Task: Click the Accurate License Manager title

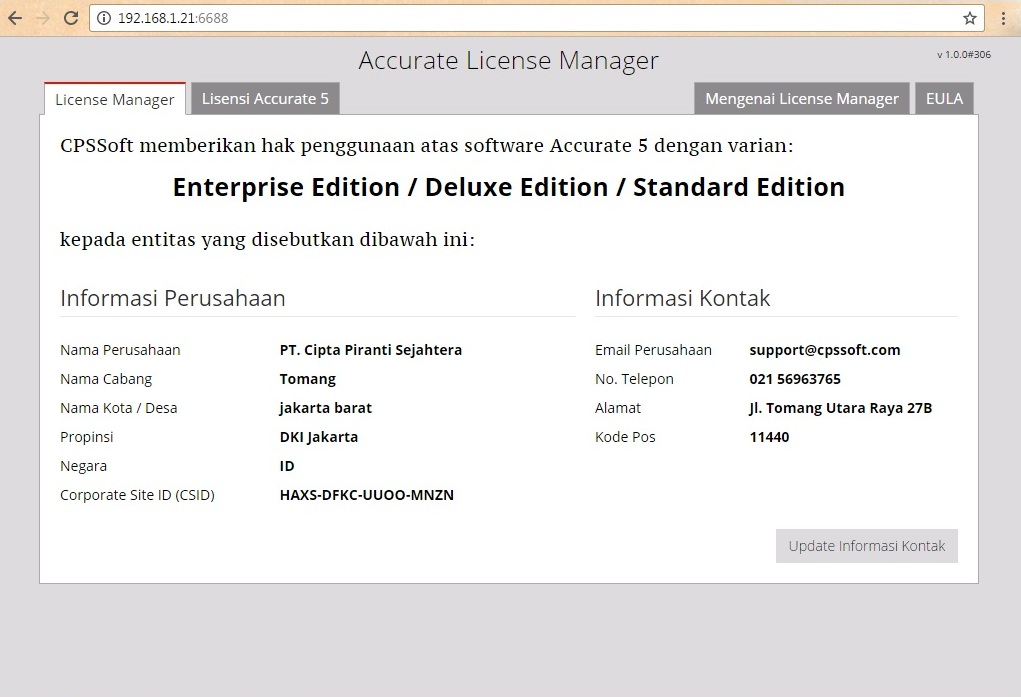Action: tap(508, 61)
